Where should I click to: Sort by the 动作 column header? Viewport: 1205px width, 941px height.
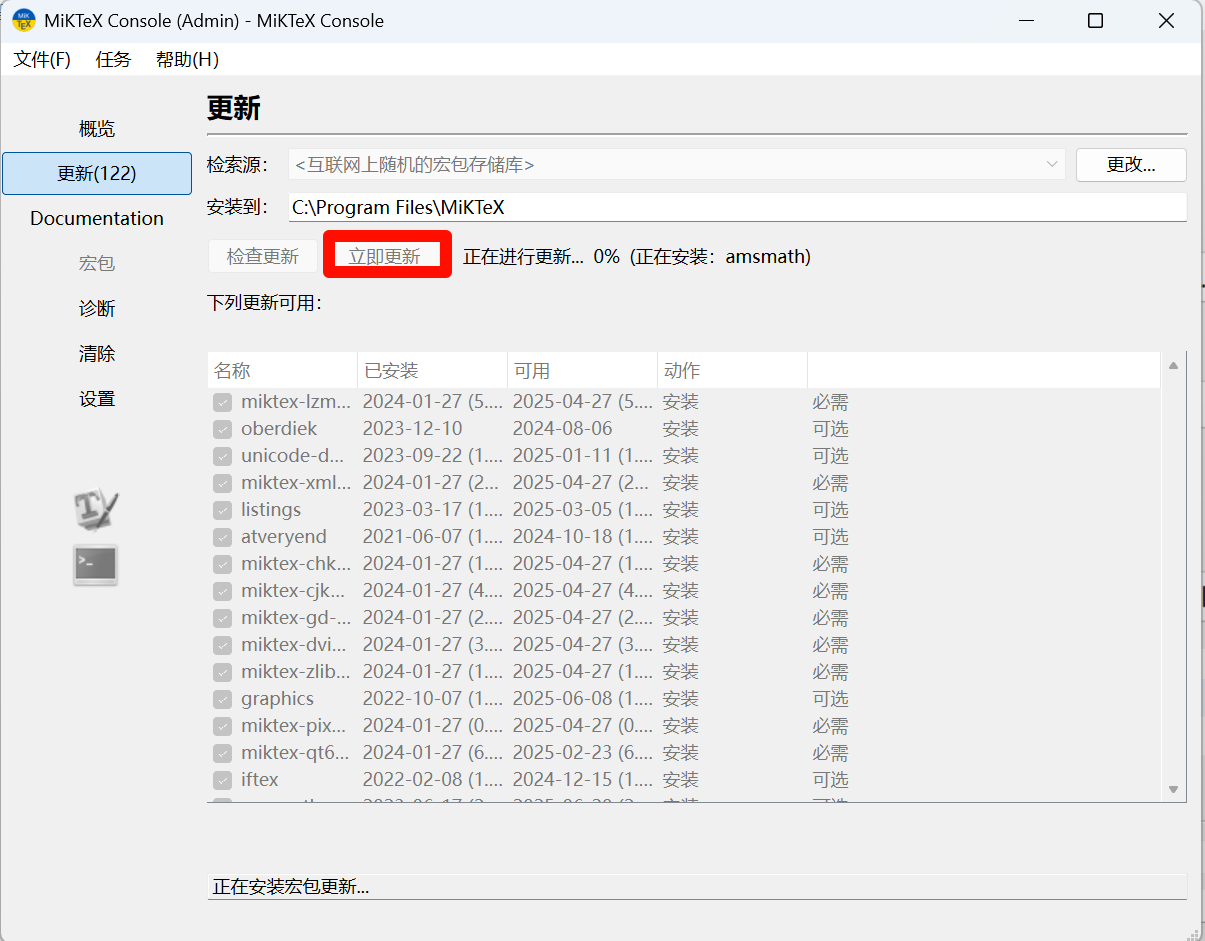pyautogui.click(x=732, y=371)
